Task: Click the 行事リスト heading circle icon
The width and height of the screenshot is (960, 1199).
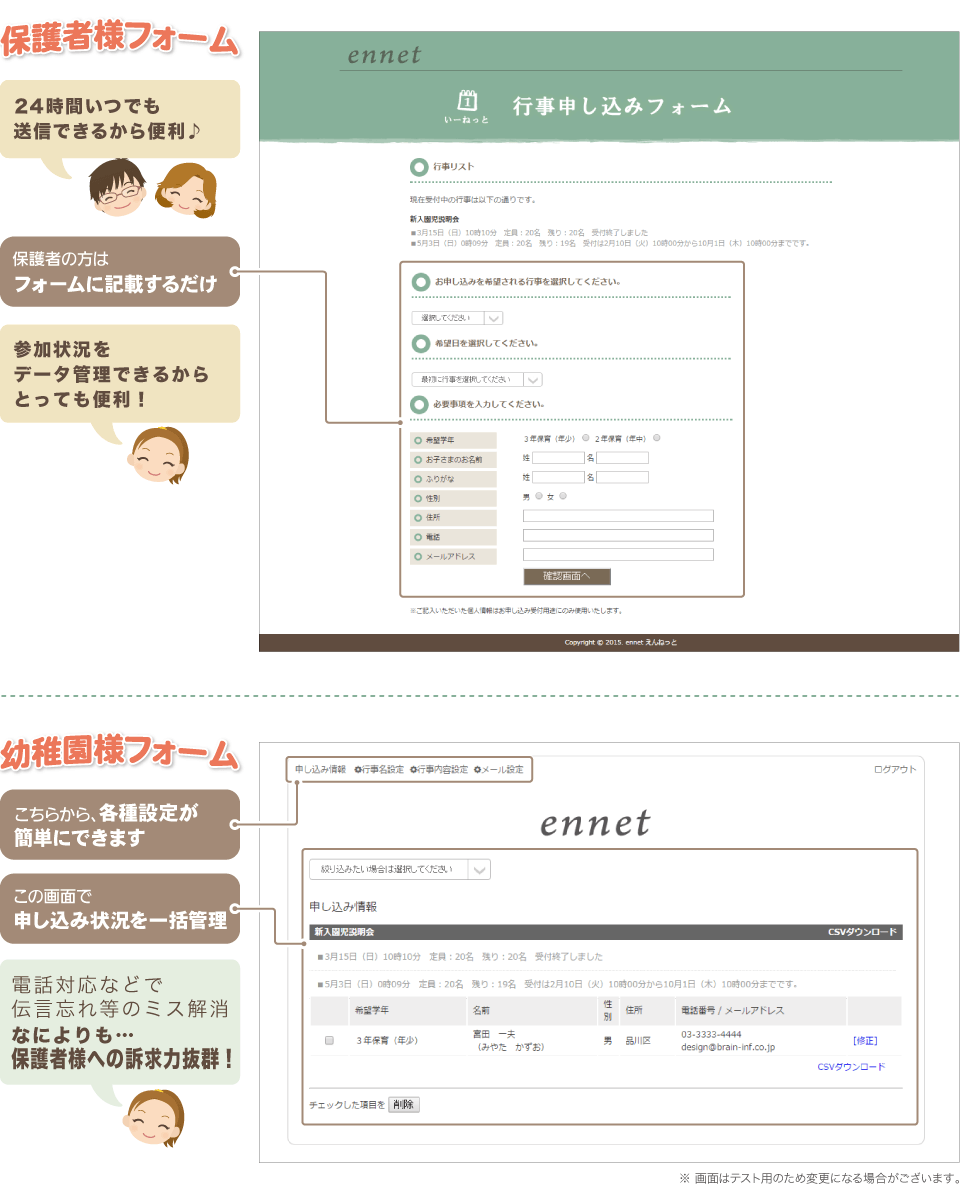Action: (418, 167)
